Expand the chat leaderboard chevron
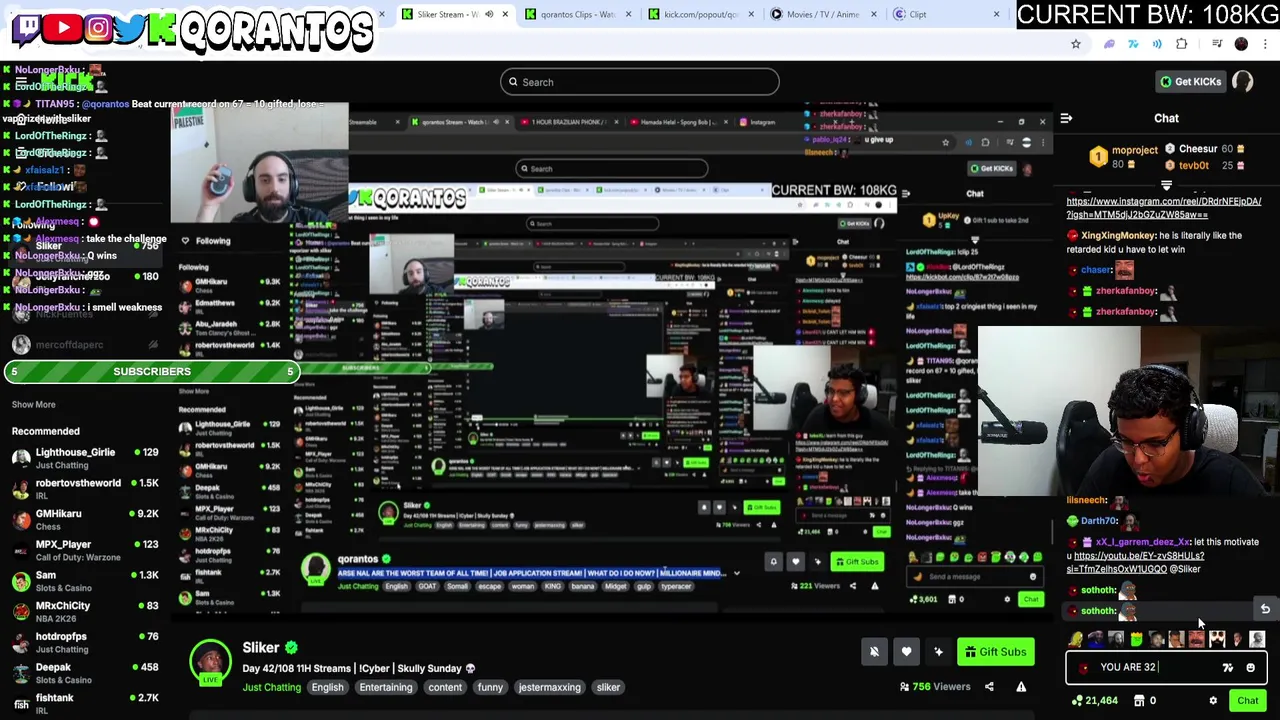This screenshot has width=1280, height=720. click(1166, 186)
